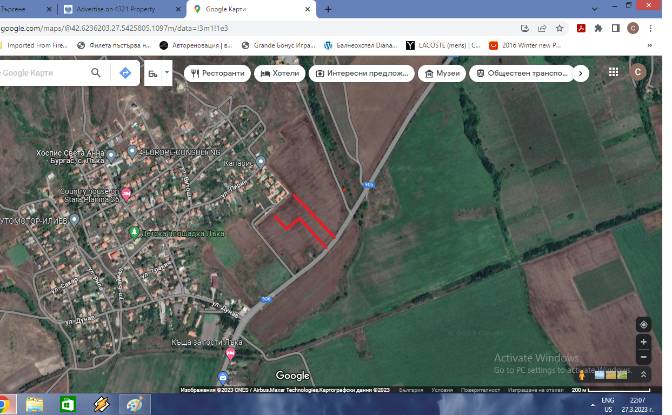Open the Google apps grid icon
The width and height of the screenshot is (672, 415).
tap(613, 72)
